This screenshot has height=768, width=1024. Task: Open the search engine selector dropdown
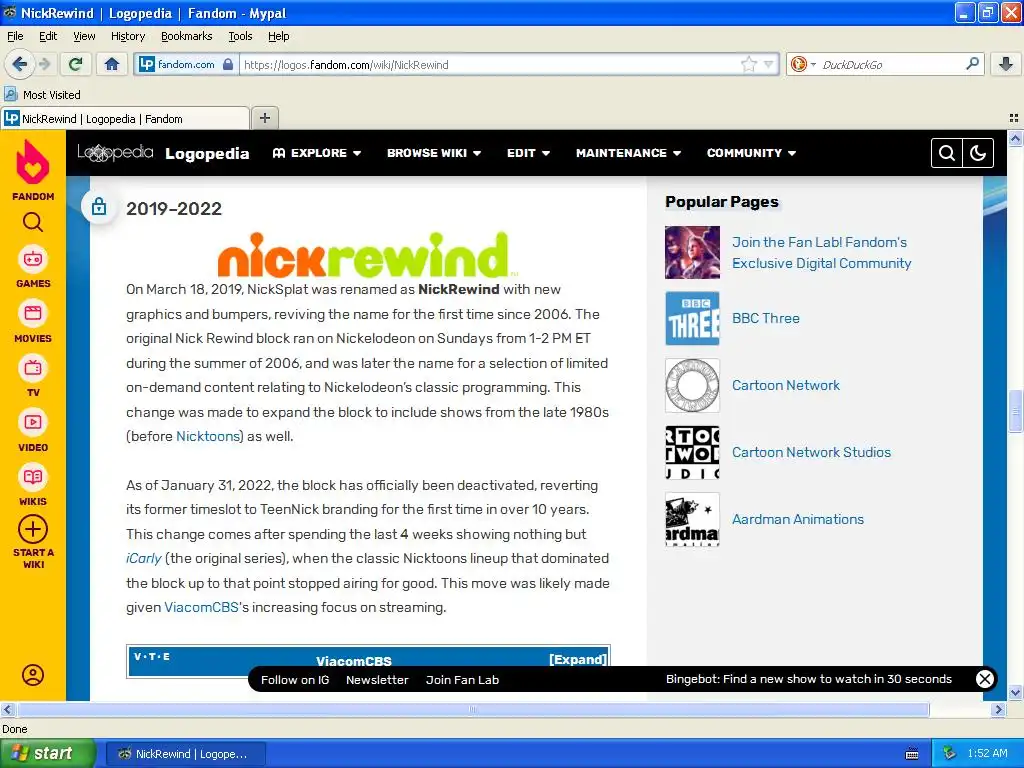803,64
